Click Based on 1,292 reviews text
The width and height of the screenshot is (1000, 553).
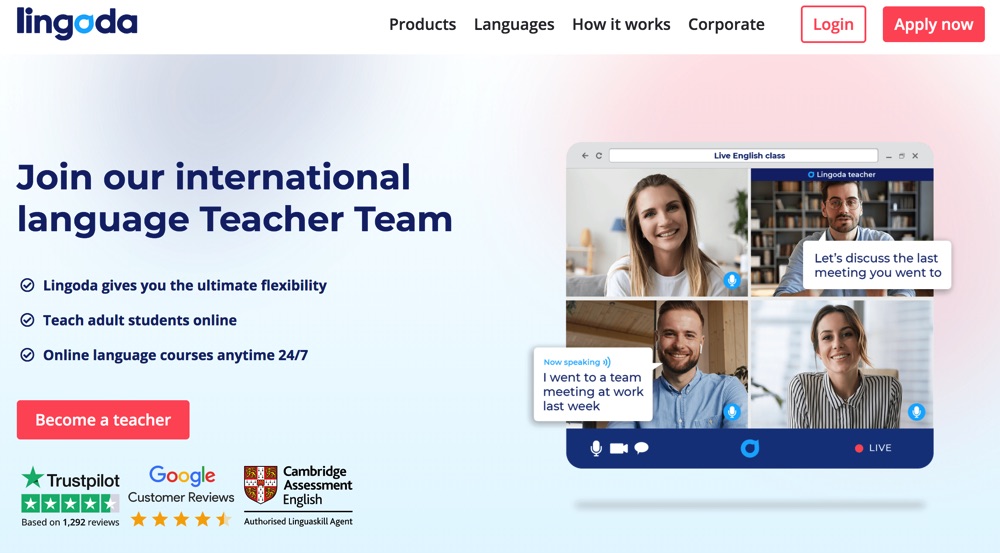pos(70,522)
